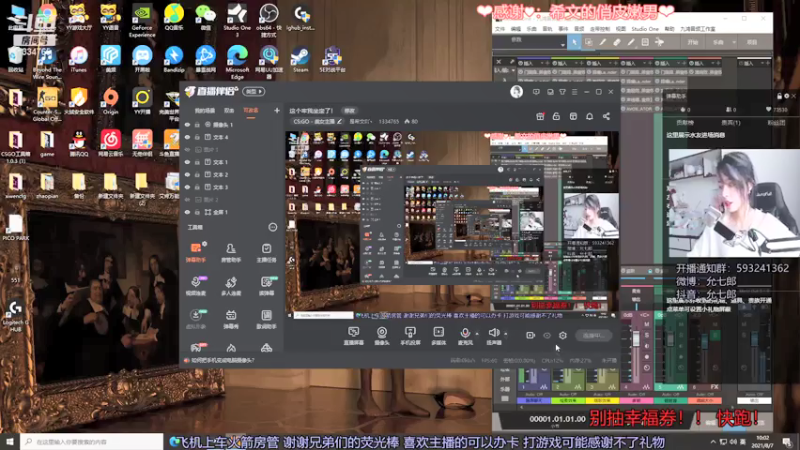800x450 pixels.
Task: Hide the 摄像头 1 source
Action: tap(187, 124)
